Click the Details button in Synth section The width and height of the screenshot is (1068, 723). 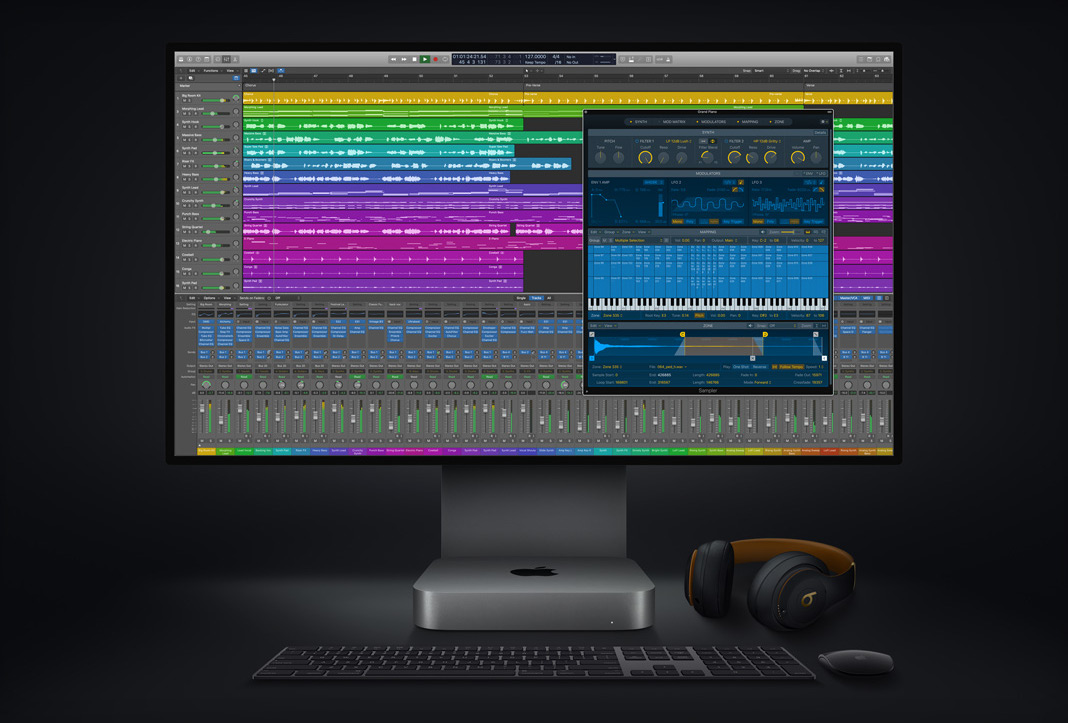pos(819,132)
